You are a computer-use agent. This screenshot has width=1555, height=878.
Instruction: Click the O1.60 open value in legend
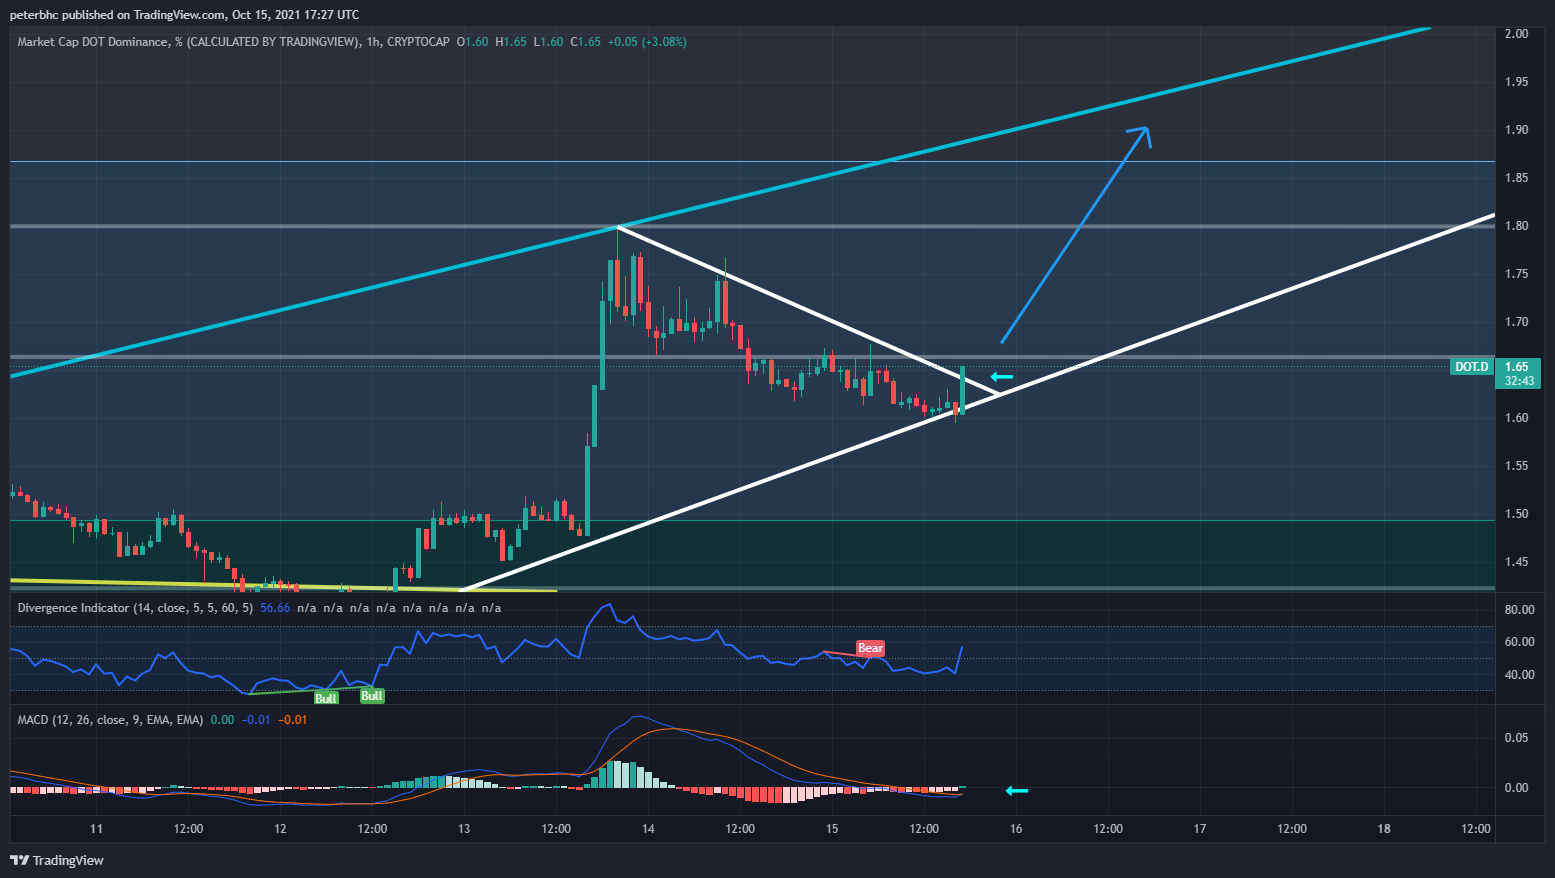coord(473,42)
